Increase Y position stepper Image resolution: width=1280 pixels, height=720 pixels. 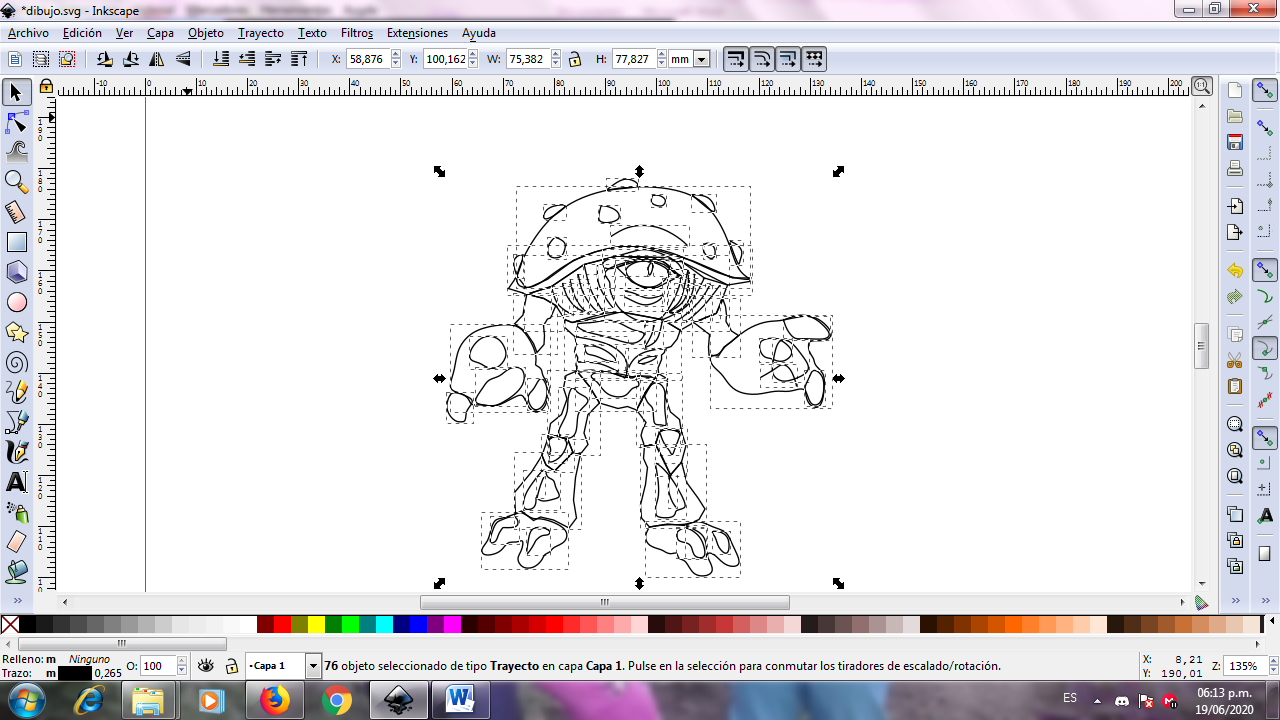tap(474, 55)
